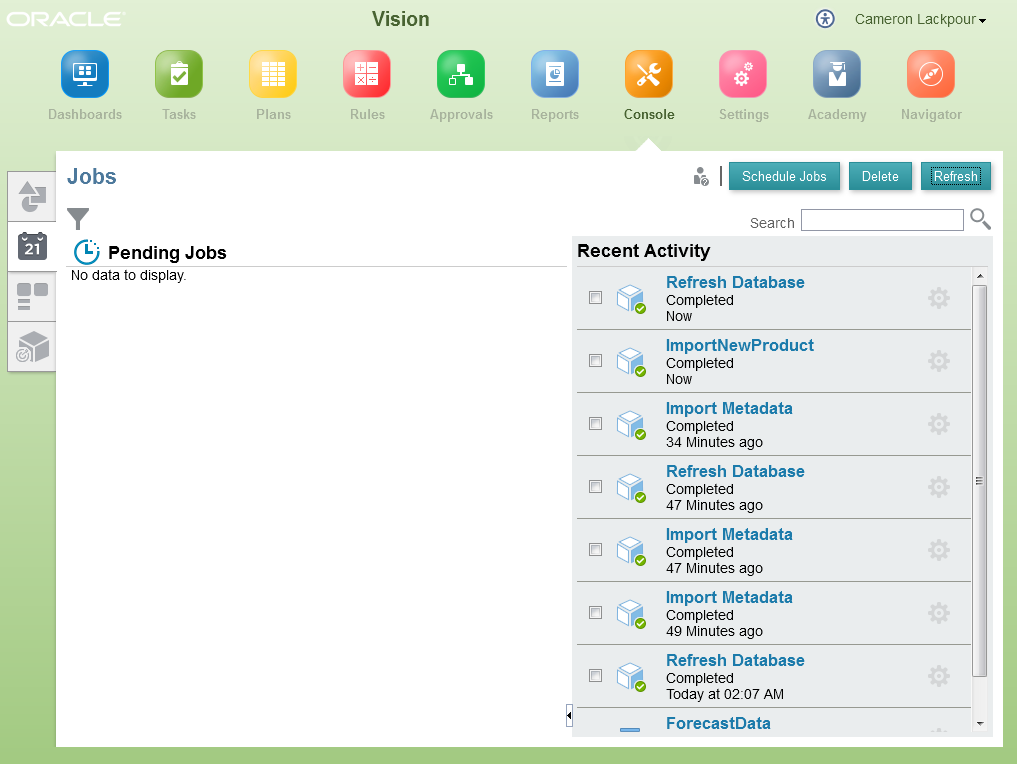Click cube status icon of ImportNewProduct job
The image size is (1017, 764).
[631, 362]
